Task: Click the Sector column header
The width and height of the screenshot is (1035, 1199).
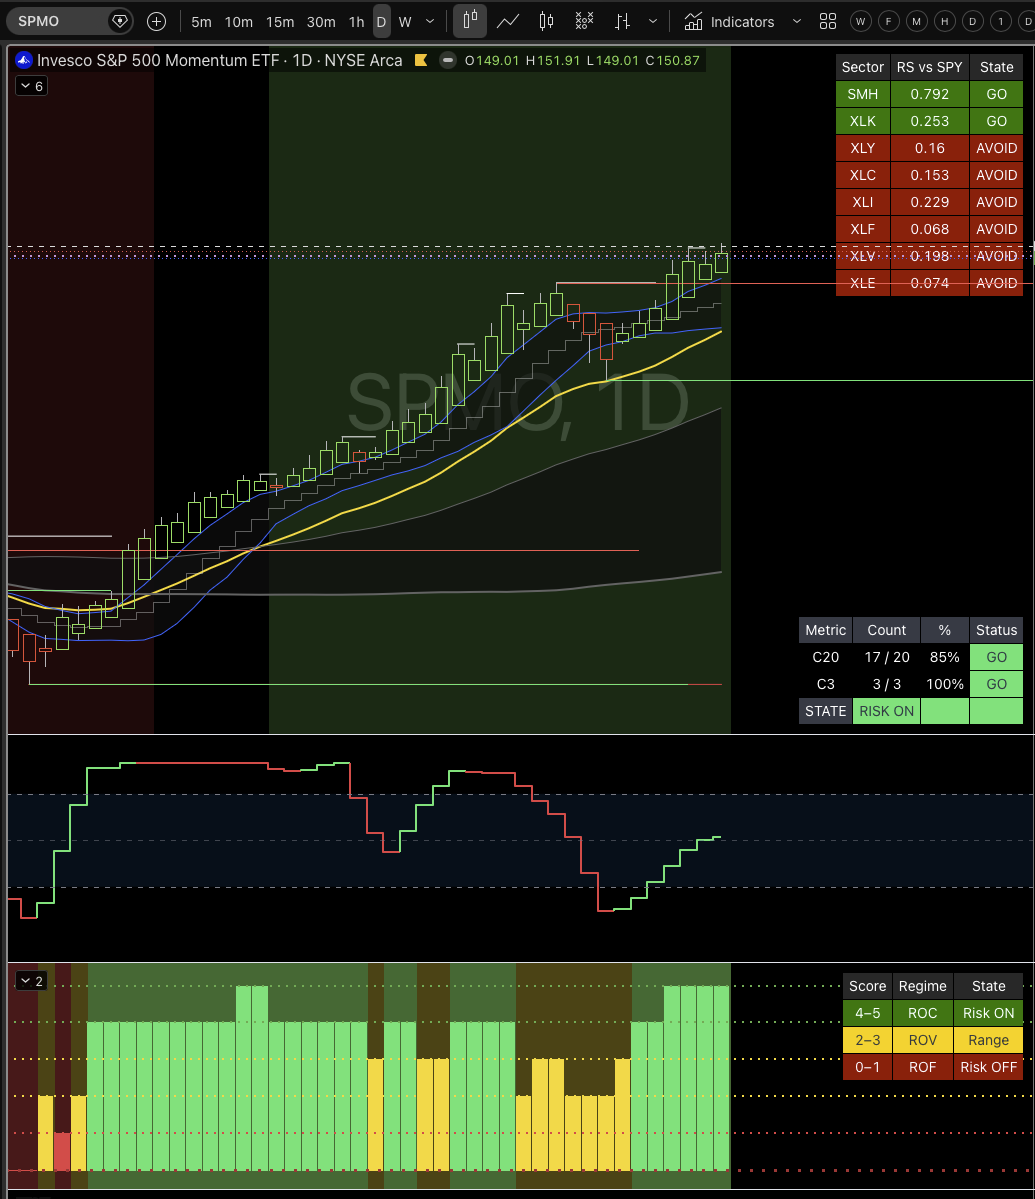Action: tap(863, 67)
